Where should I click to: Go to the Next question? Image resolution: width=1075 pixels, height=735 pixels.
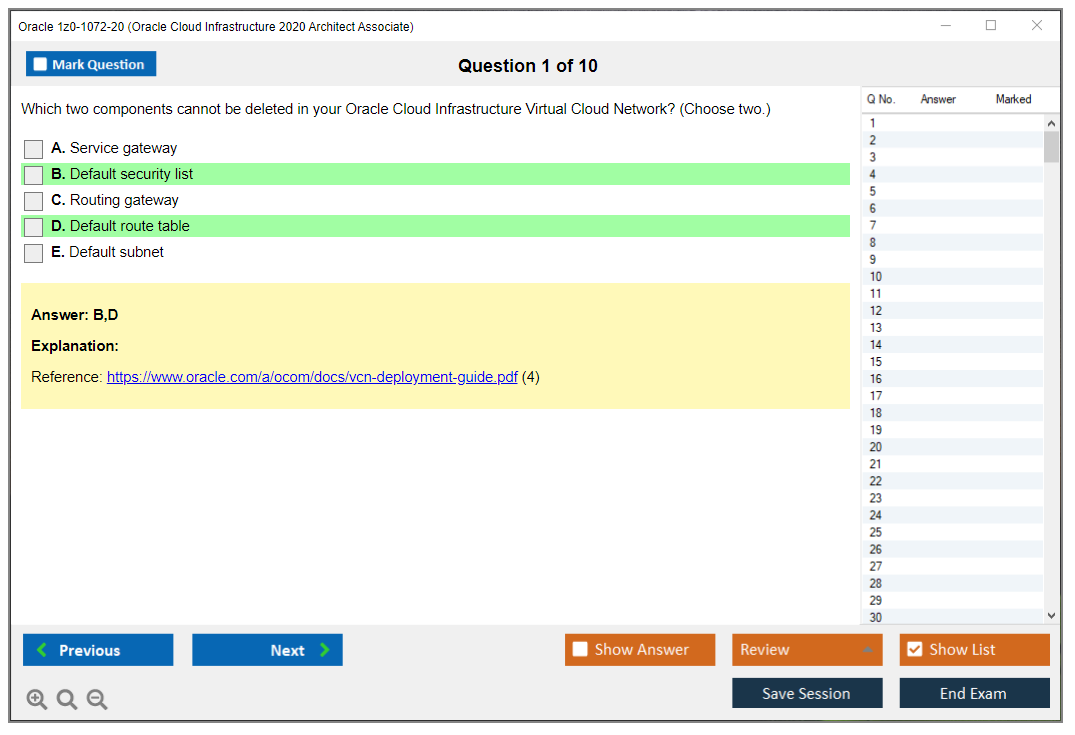tap(267, 650)
